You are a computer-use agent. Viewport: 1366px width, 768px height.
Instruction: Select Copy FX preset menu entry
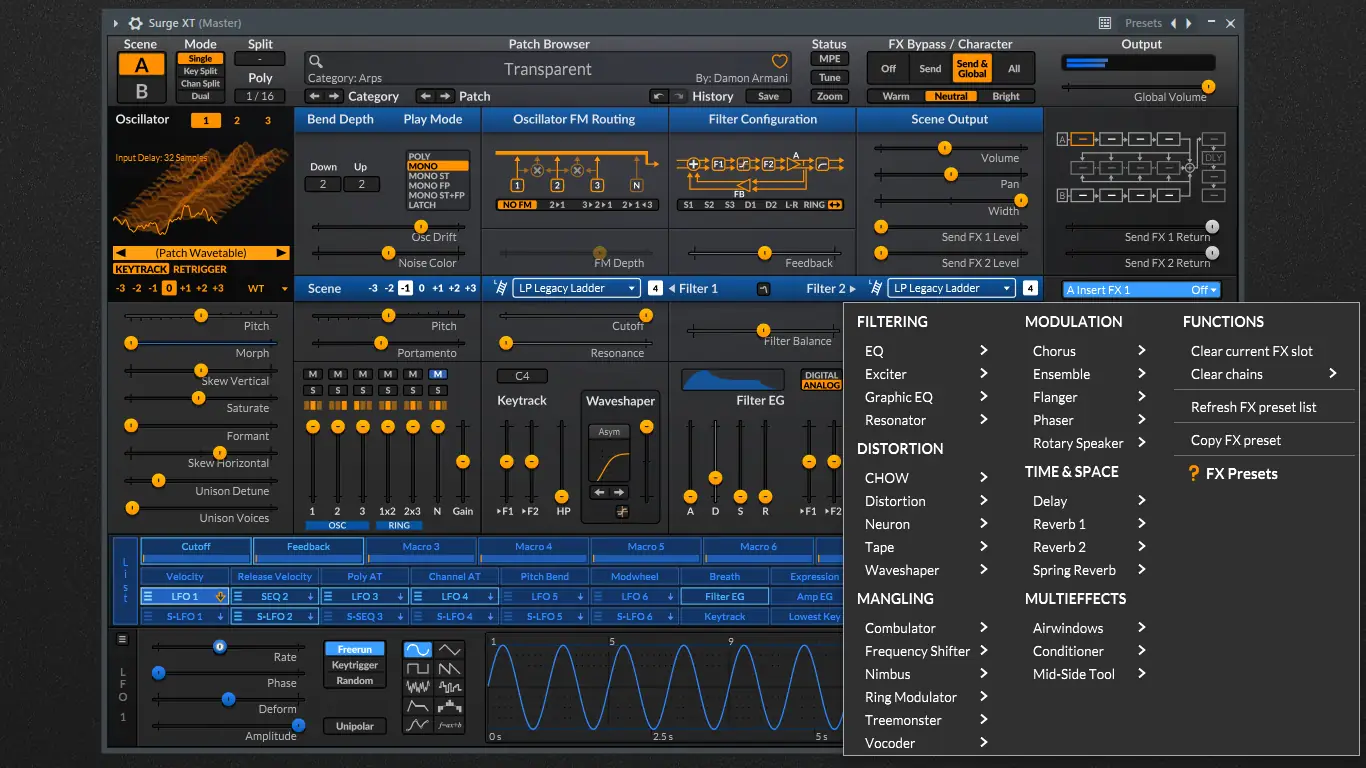tap(1235, 440)
